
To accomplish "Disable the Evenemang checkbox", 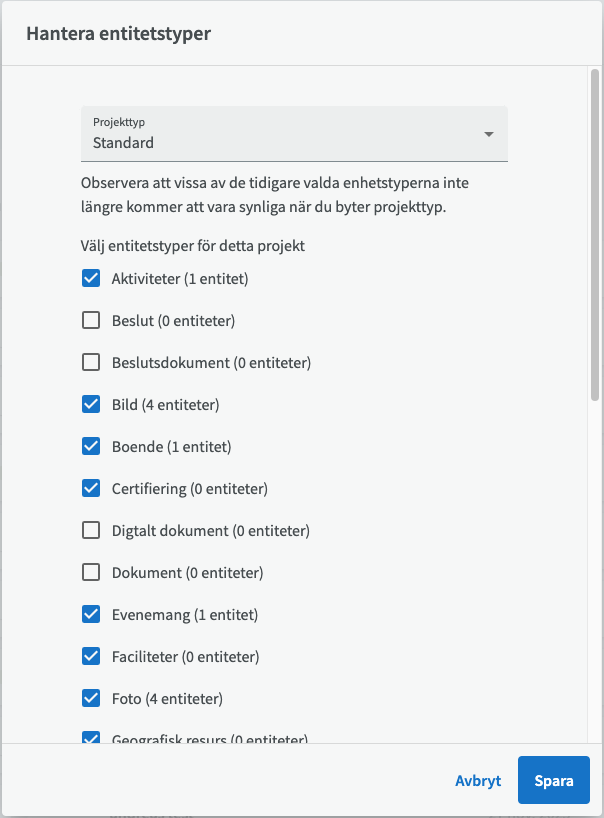I will [91, 614].
